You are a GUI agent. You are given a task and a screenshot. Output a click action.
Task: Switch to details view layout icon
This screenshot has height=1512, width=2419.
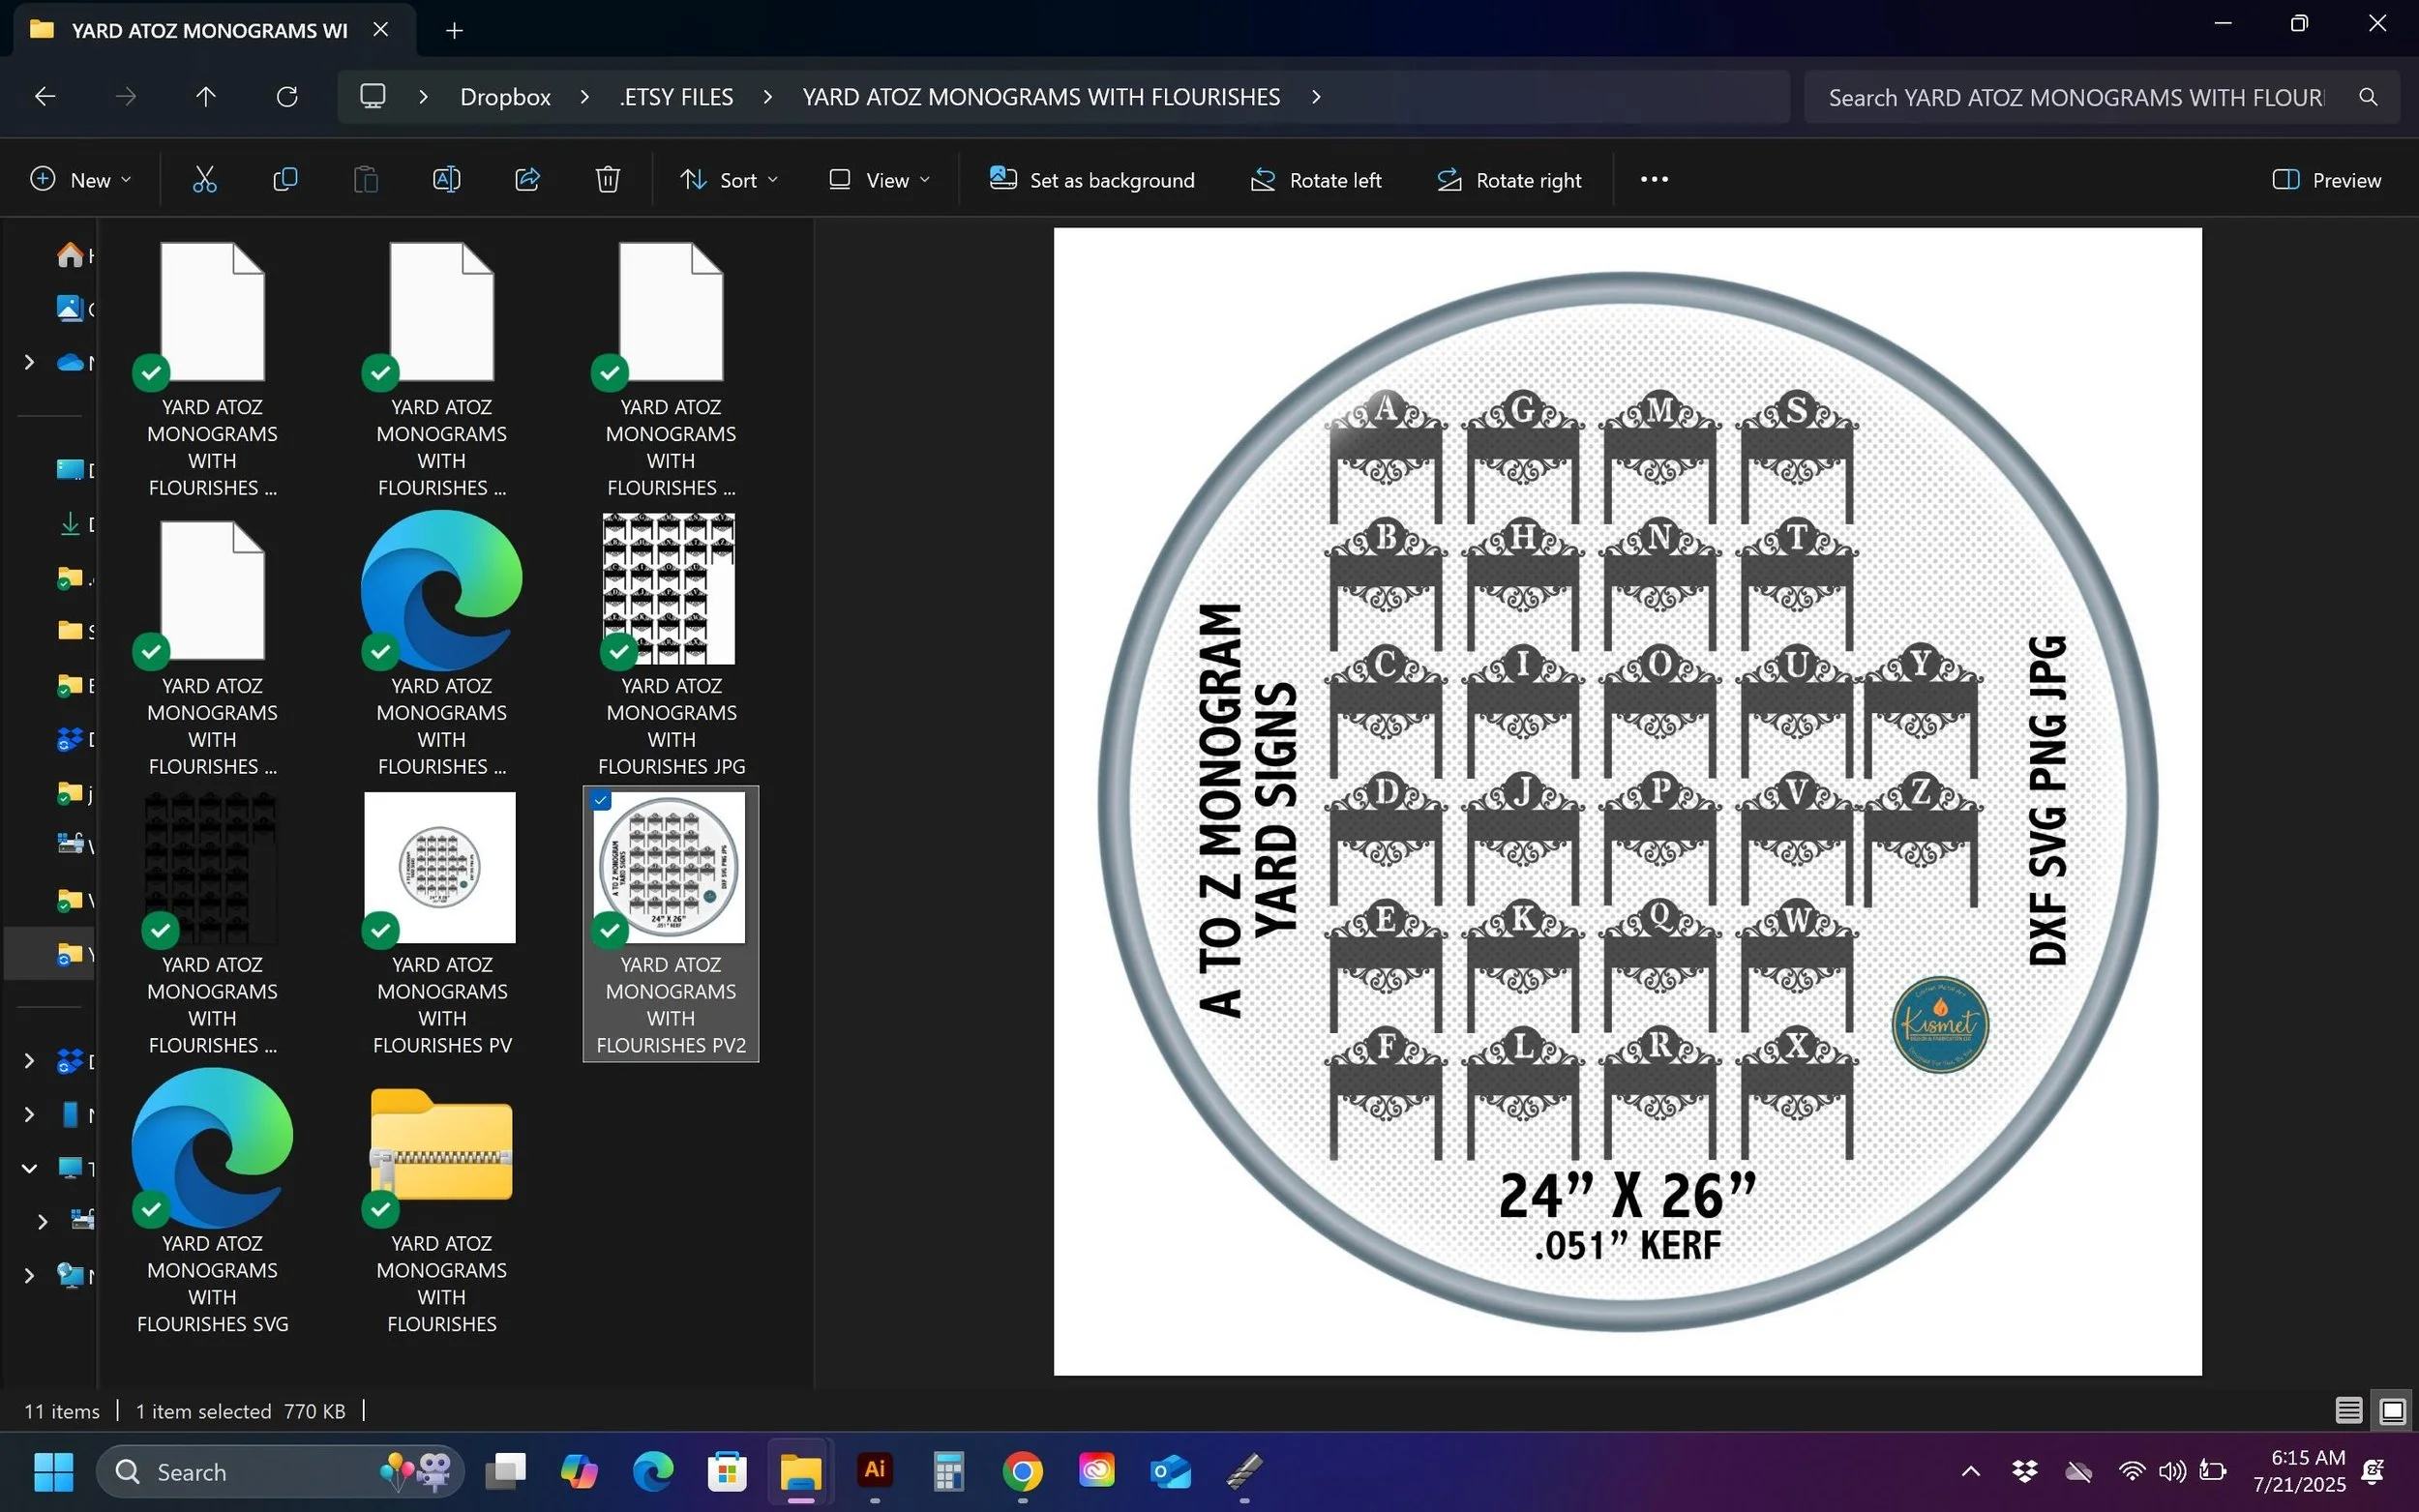coord(2348,1411)
